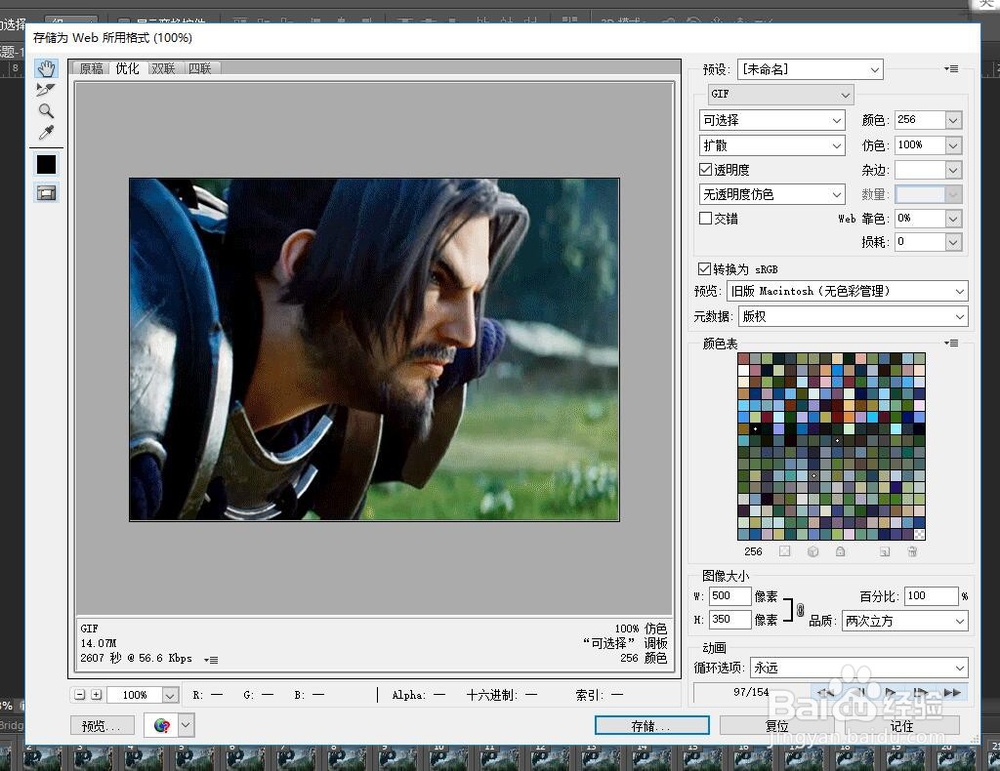This screenshot has width=1000, height=771.
Task: Open the 预览 旧版 Macintosh dropdown
Action: pos(847,291)
